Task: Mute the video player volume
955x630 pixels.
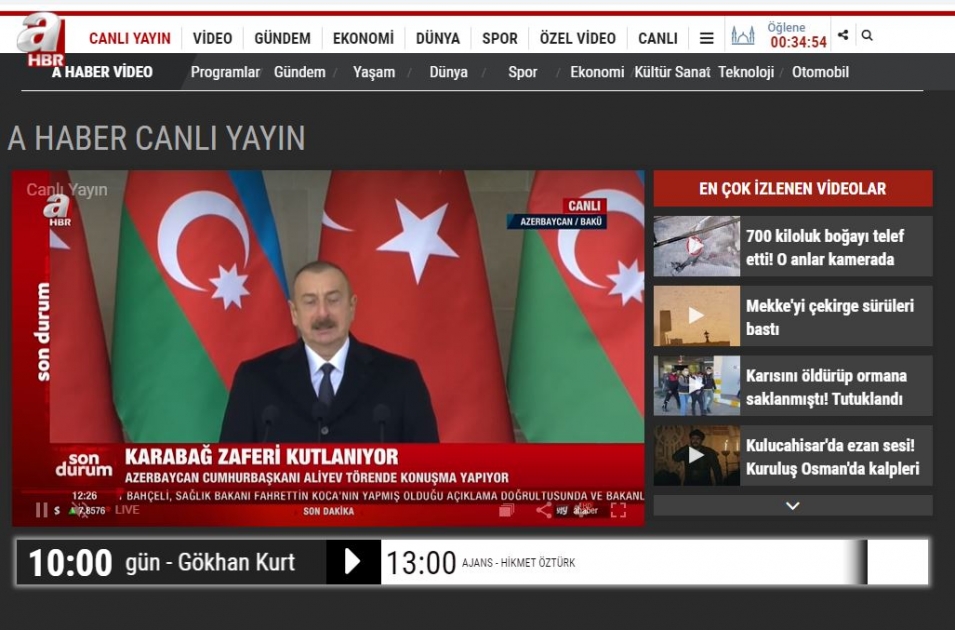Action: [79, 510]
